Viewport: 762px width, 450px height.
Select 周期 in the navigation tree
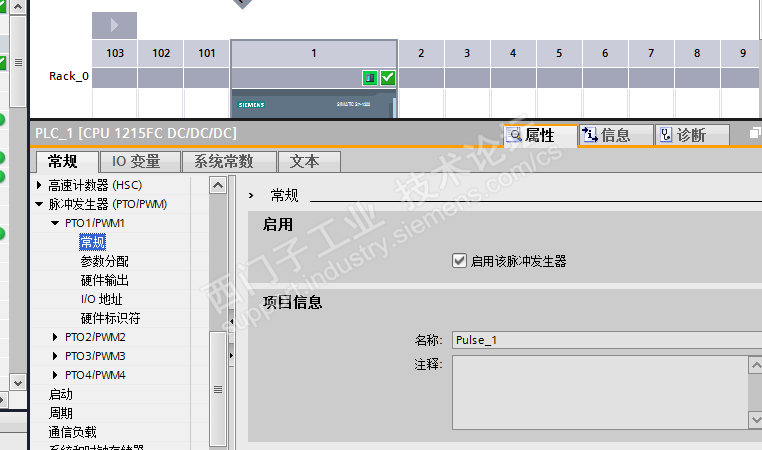(61, 413)
